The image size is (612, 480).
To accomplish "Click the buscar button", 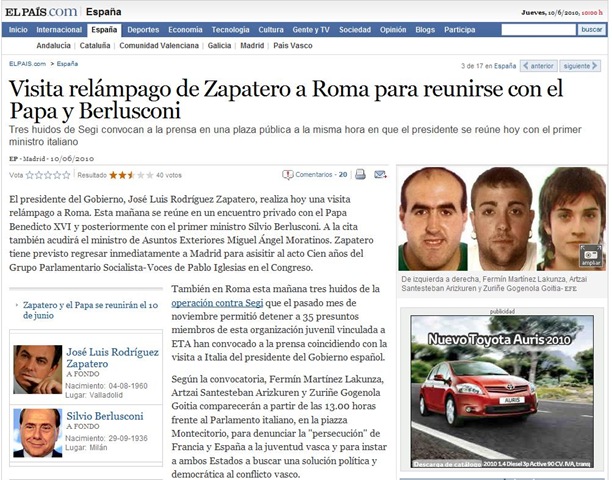I will tap(592, 30).
